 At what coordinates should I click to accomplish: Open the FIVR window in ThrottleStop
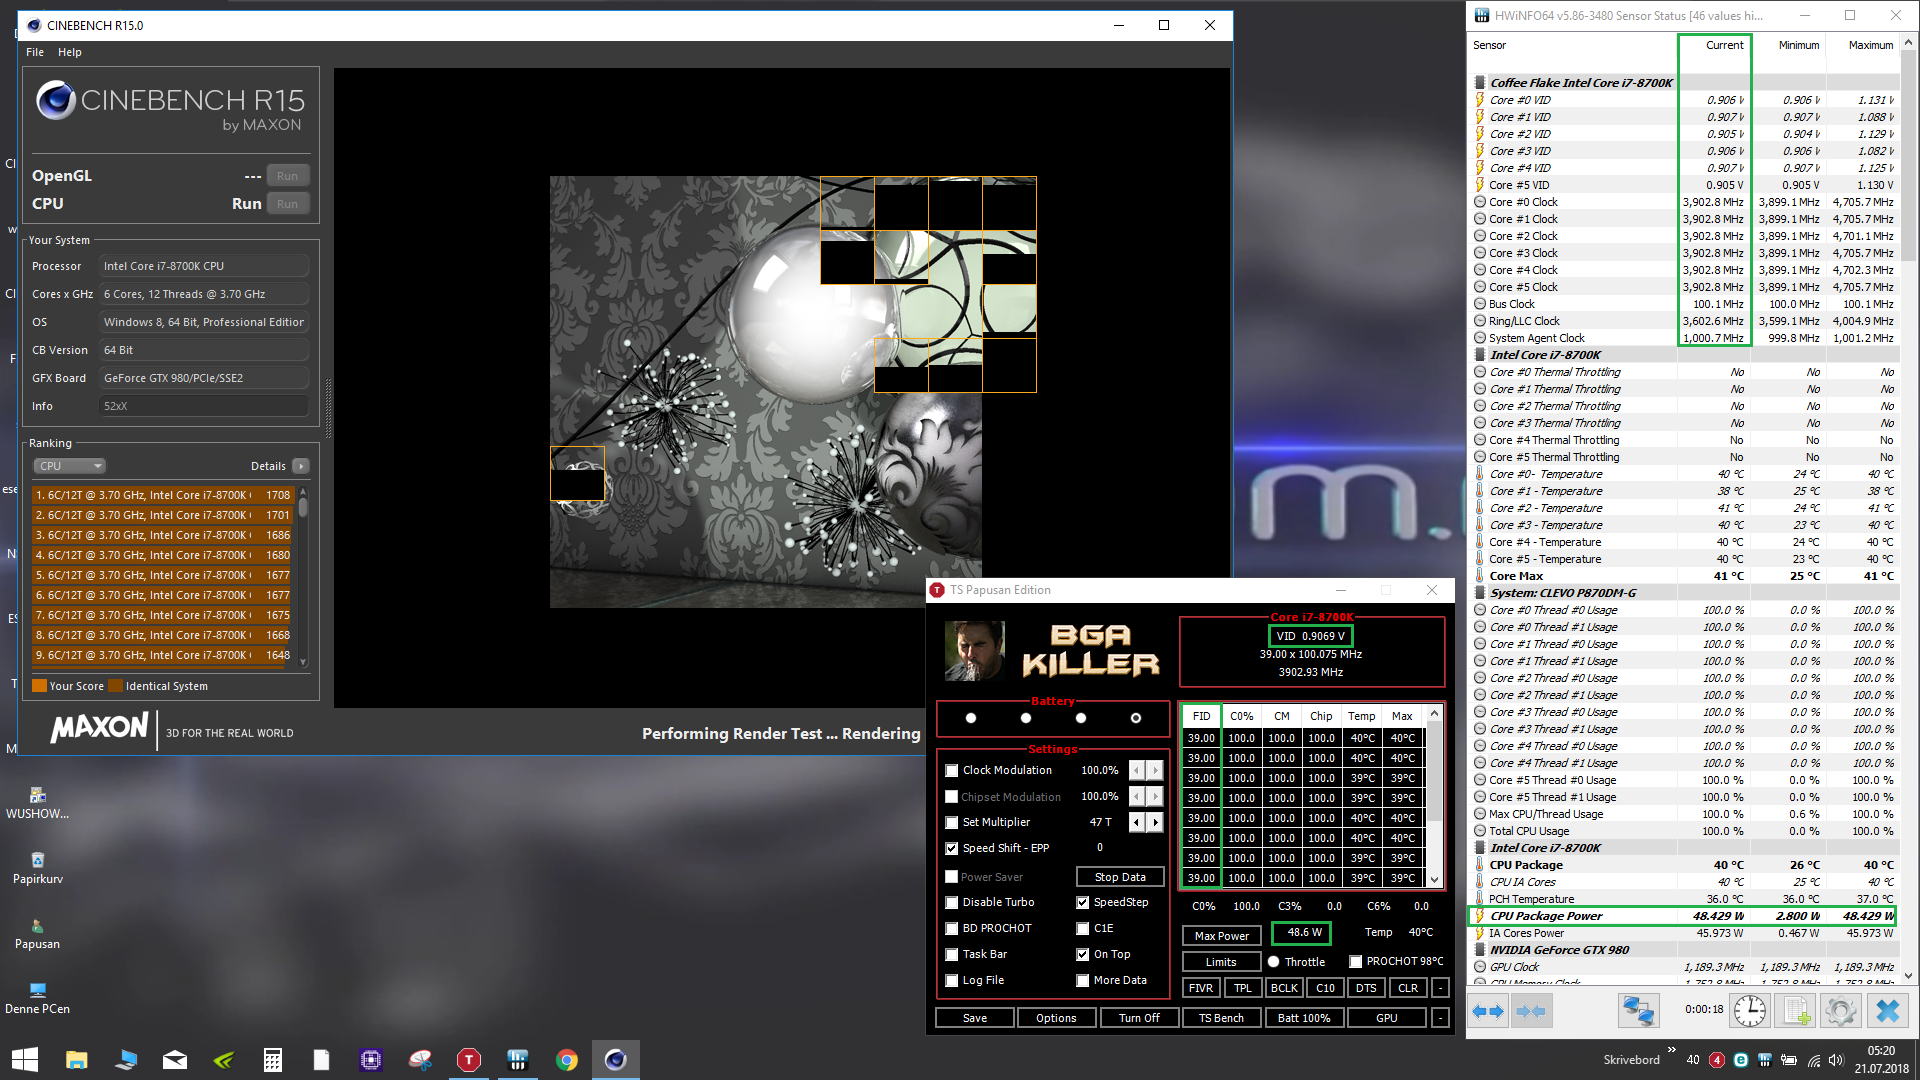coord(1201,988)
